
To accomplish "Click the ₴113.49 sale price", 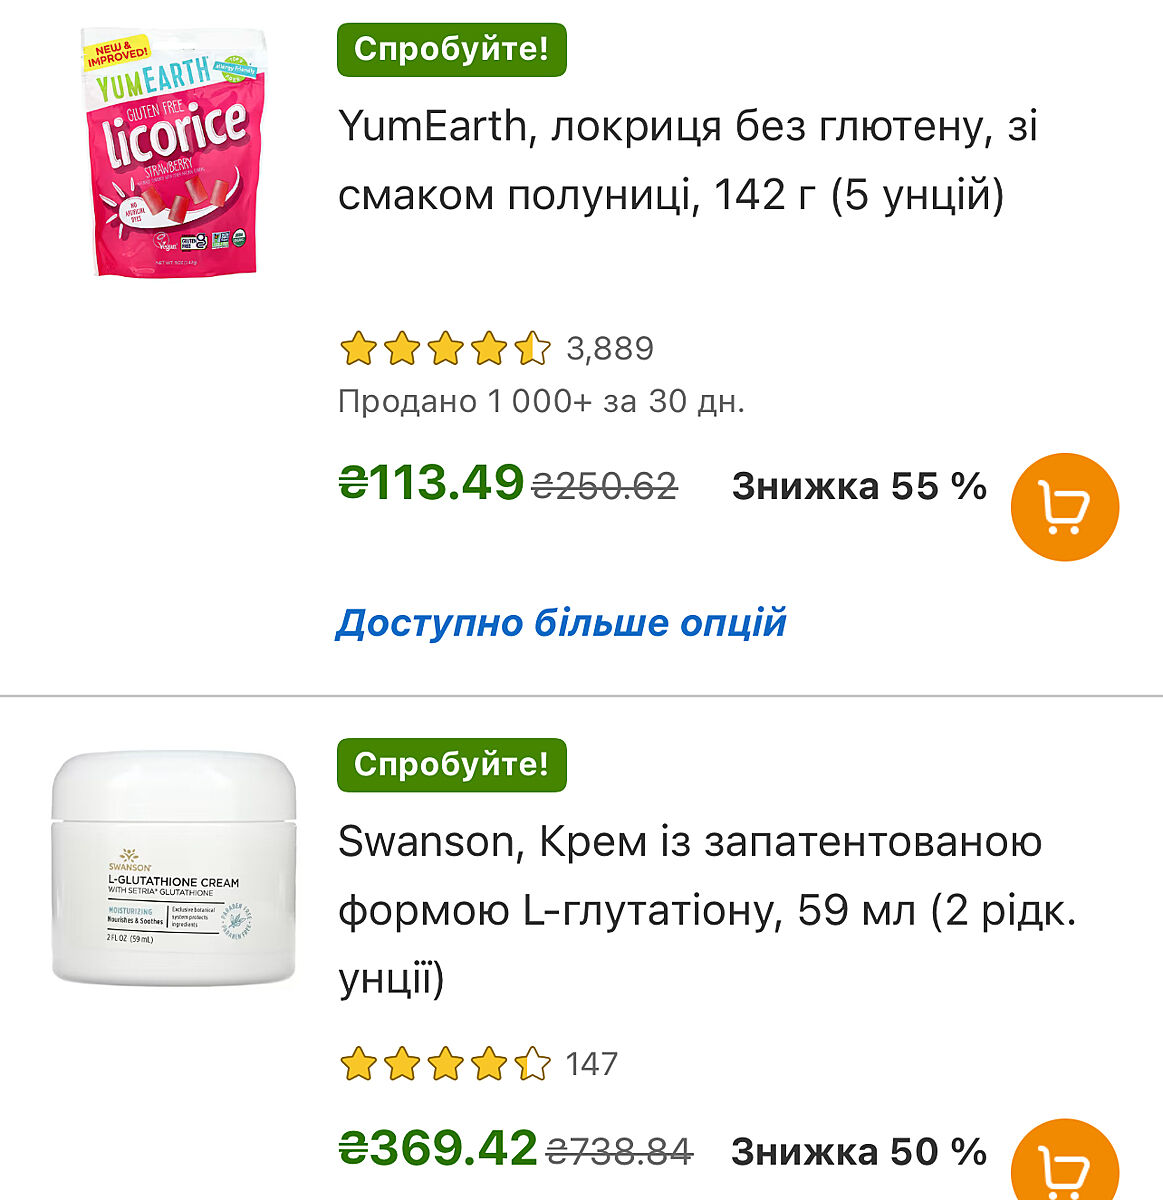I will (431, 484).
